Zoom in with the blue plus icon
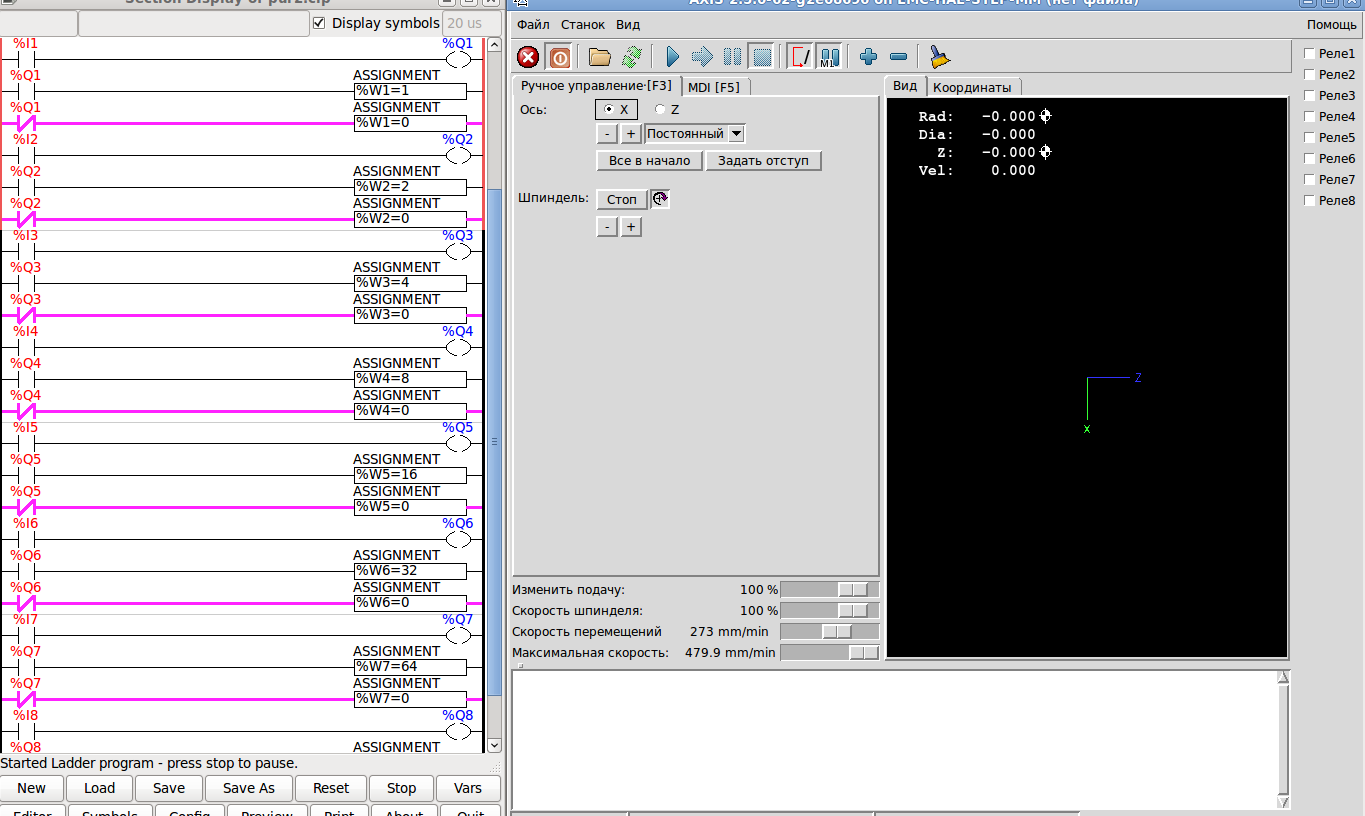This screenshot has width=1365, height=816. (868, 57)
